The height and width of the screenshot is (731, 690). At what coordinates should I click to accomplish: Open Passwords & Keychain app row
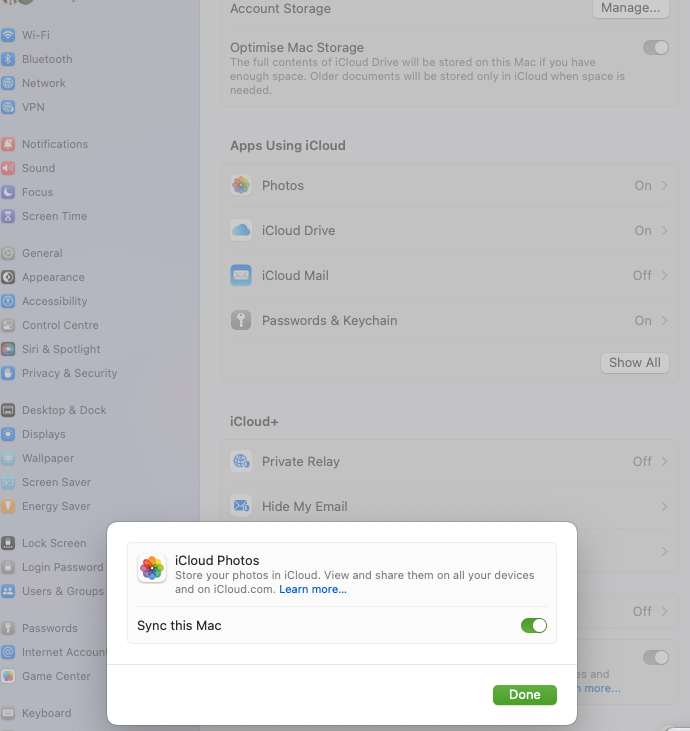[449, 321]
